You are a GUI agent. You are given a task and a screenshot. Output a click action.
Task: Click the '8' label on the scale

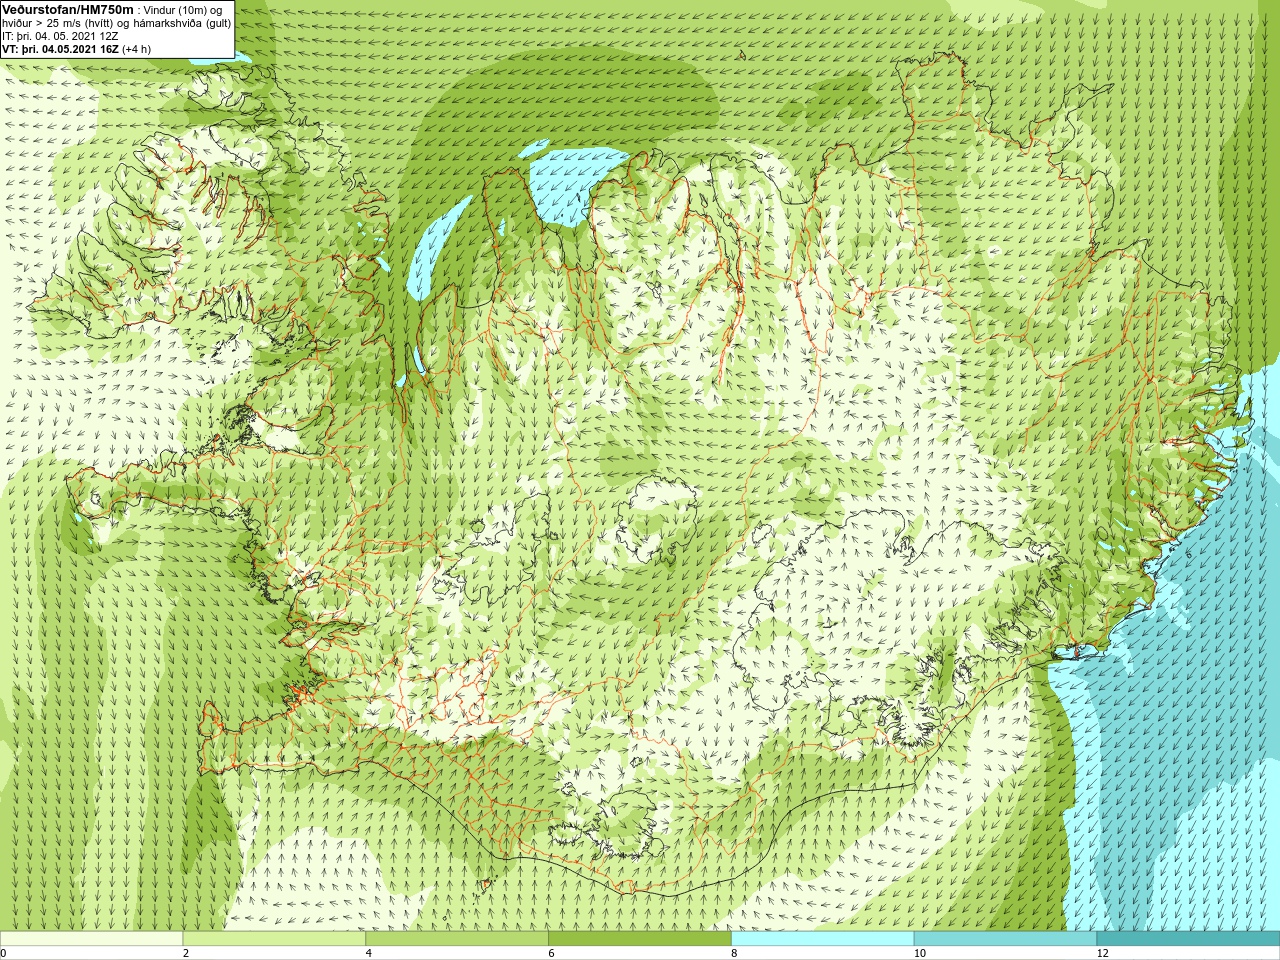[734, 953]
